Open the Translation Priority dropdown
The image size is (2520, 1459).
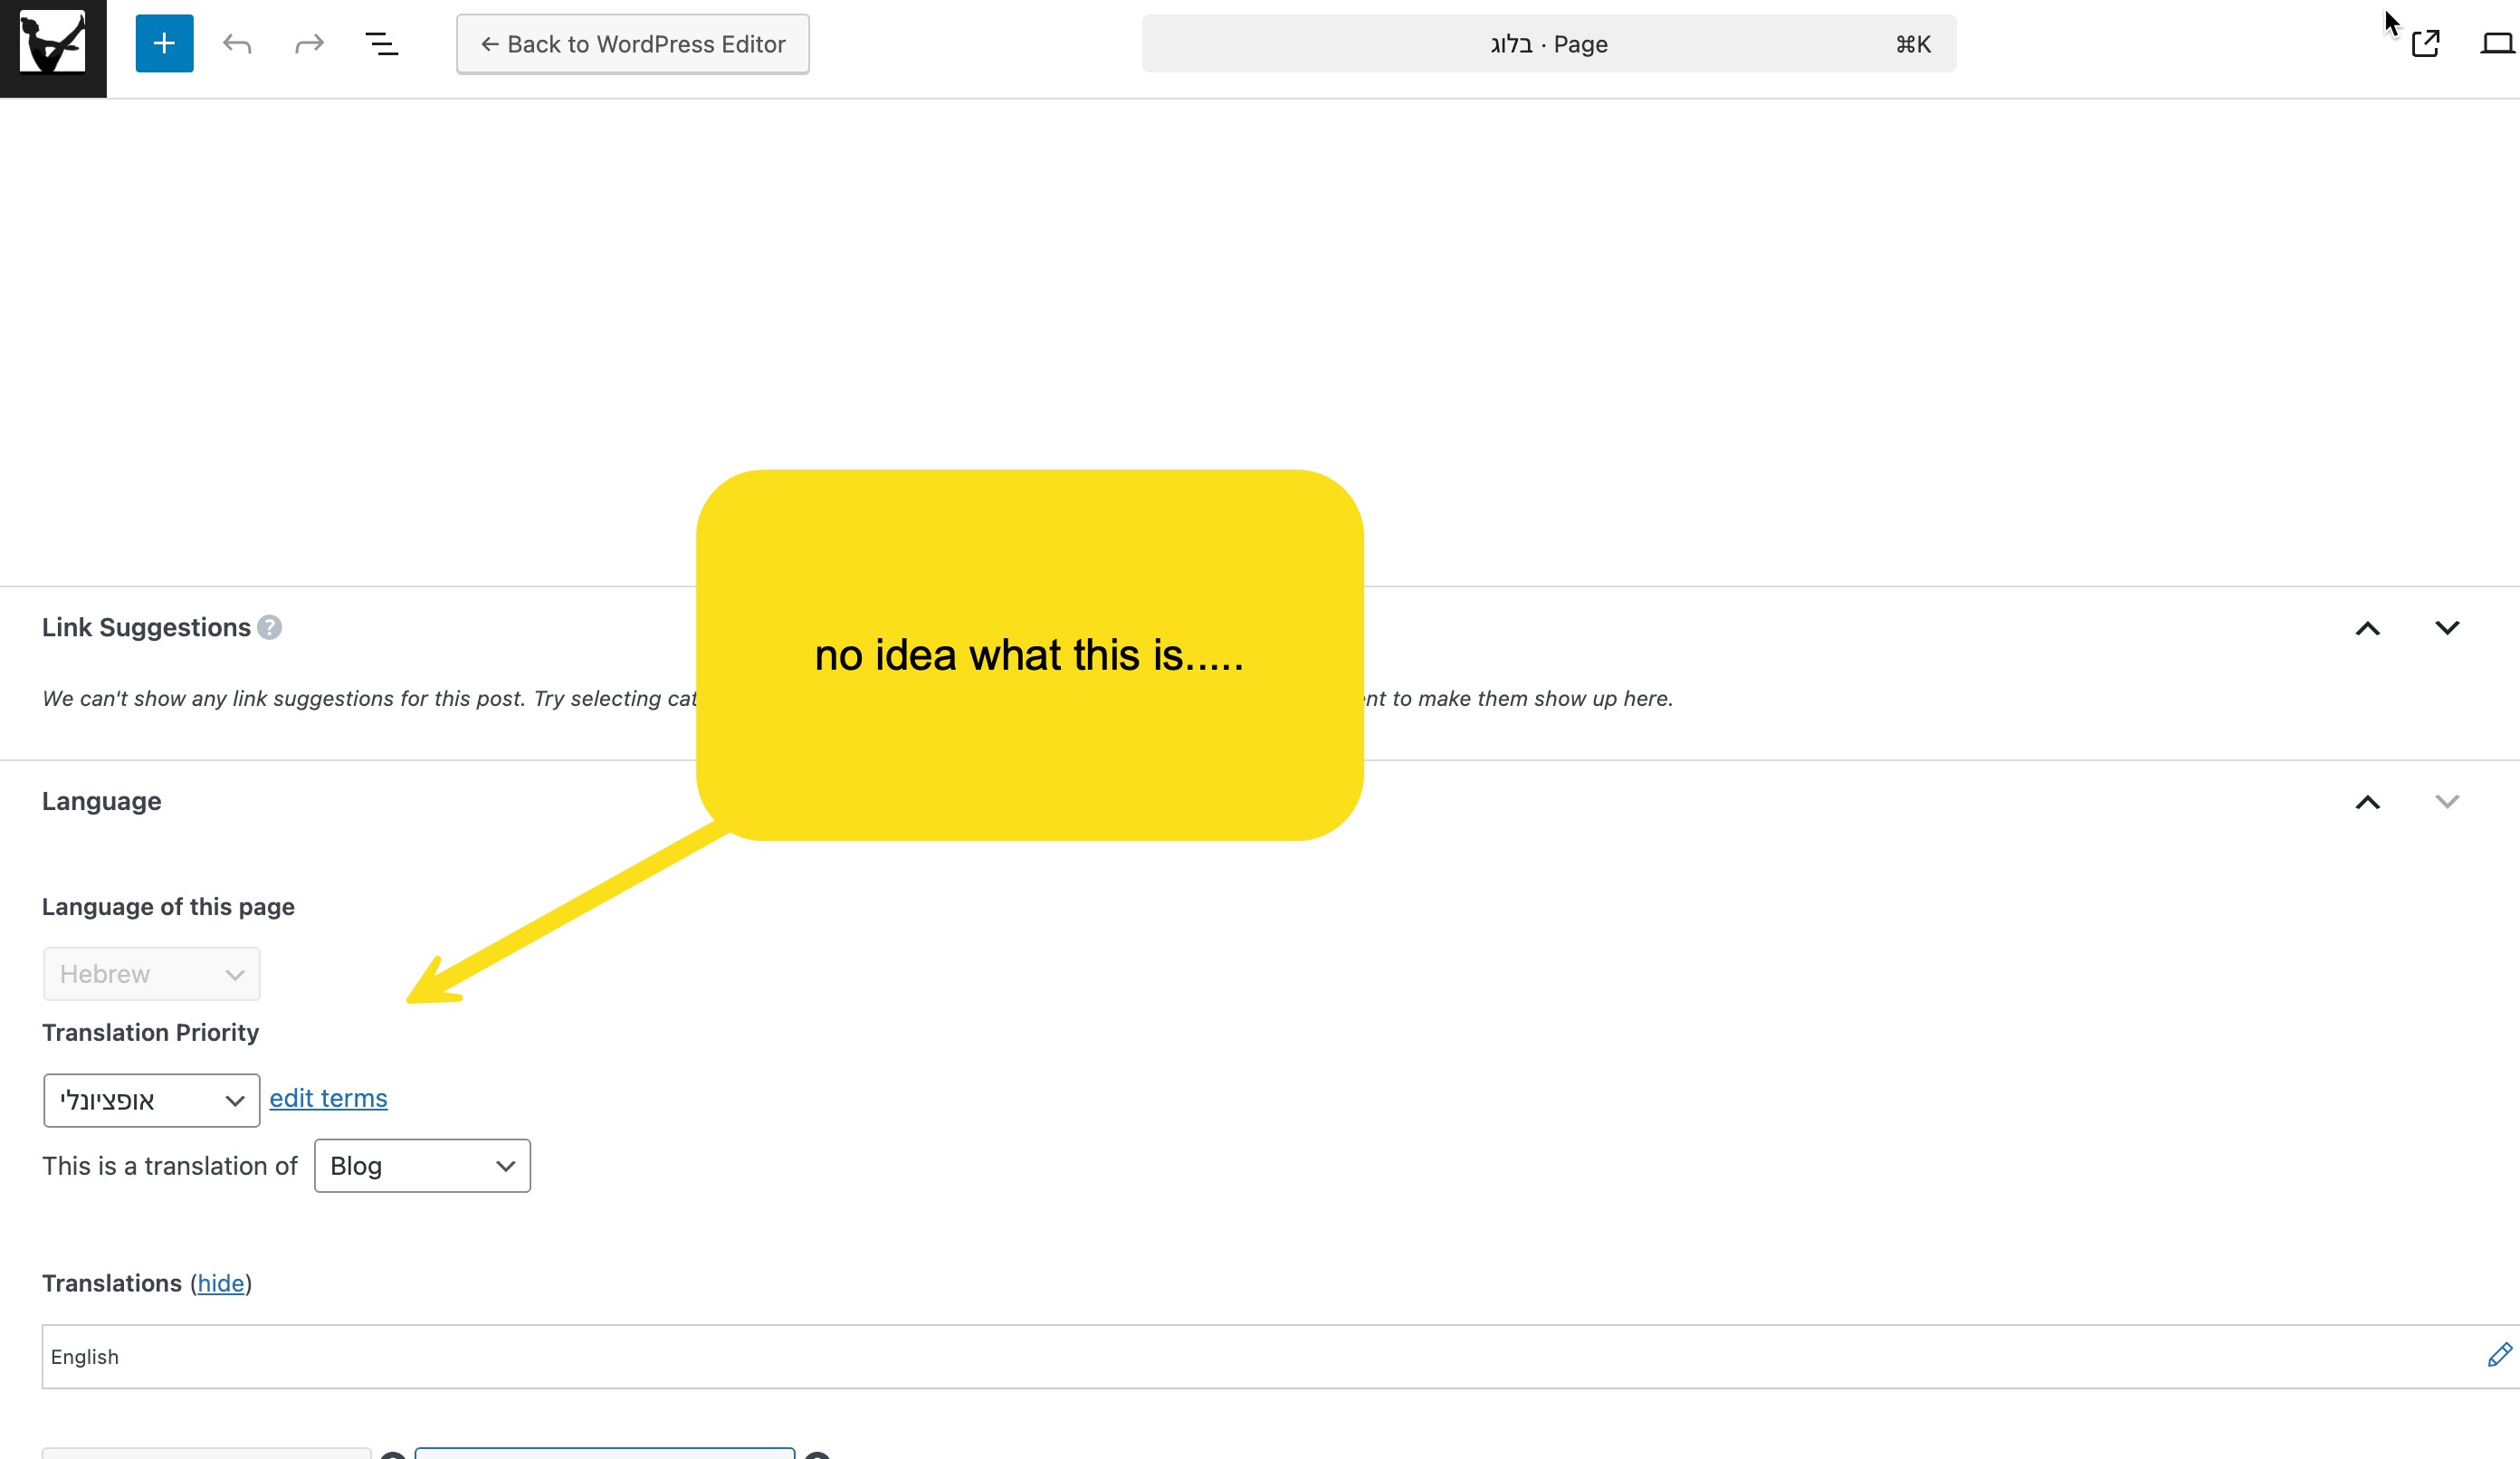tap(151, 1100)
